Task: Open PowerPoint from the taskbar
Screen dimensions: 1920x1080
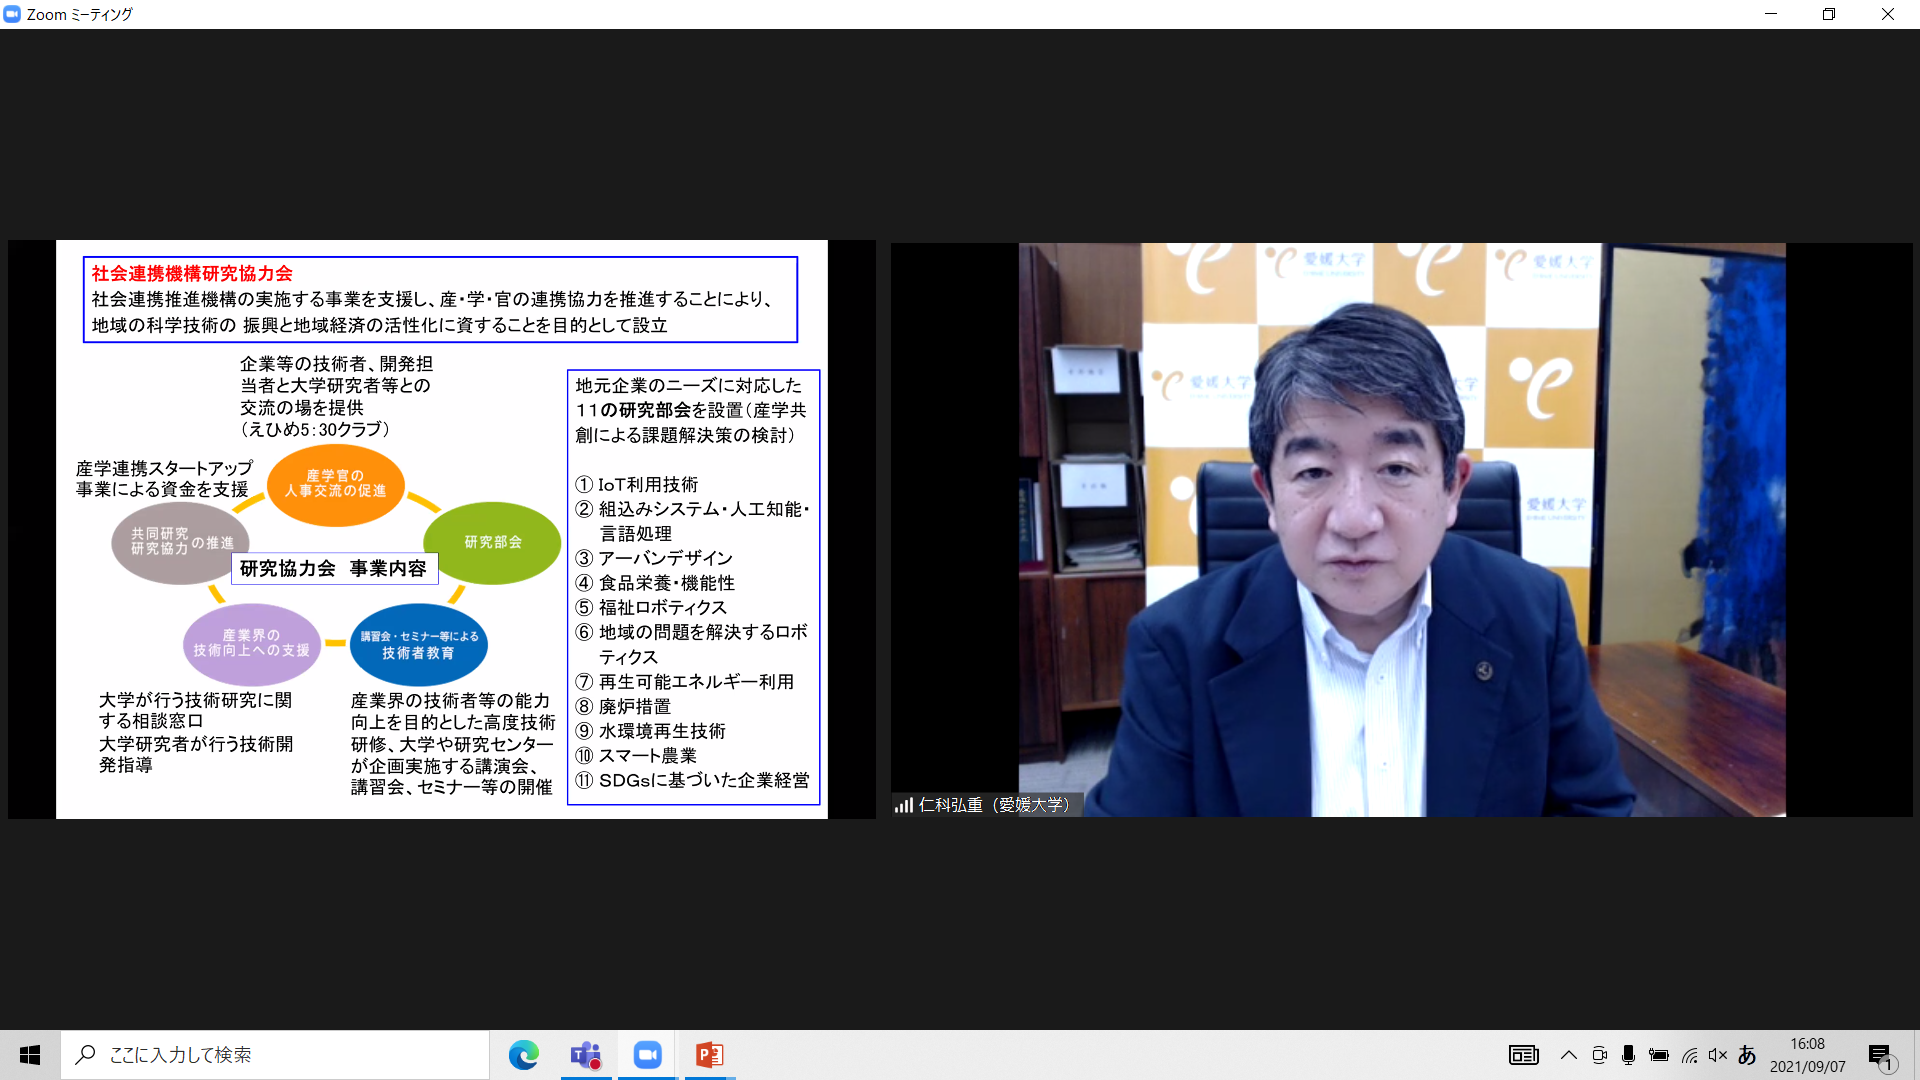Action: [709, 1055]
